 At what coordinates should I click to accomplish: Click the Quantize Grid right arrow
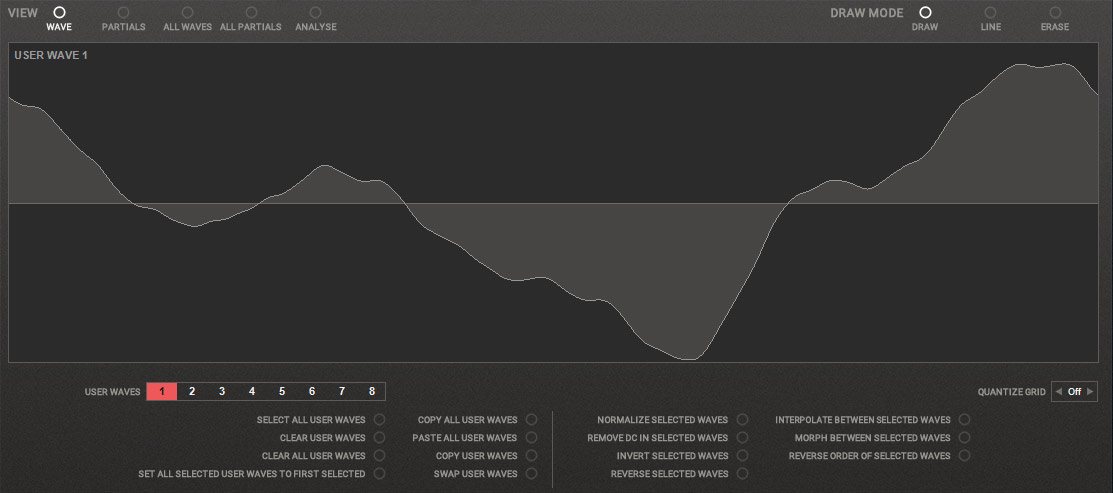coord(1090,392)
